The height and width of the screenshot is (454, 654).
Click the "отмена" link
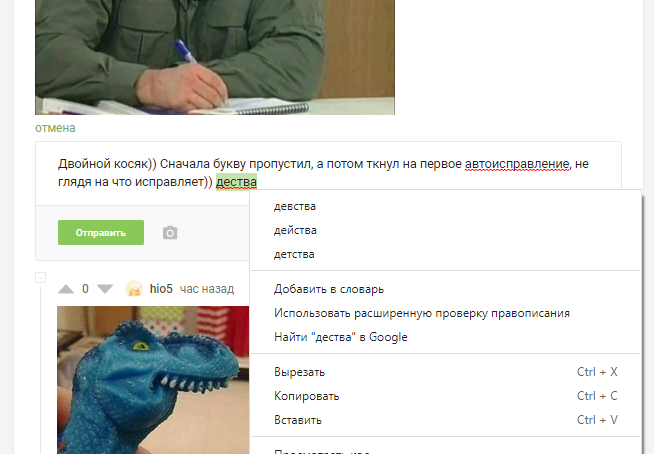click(x=55, y=128)
